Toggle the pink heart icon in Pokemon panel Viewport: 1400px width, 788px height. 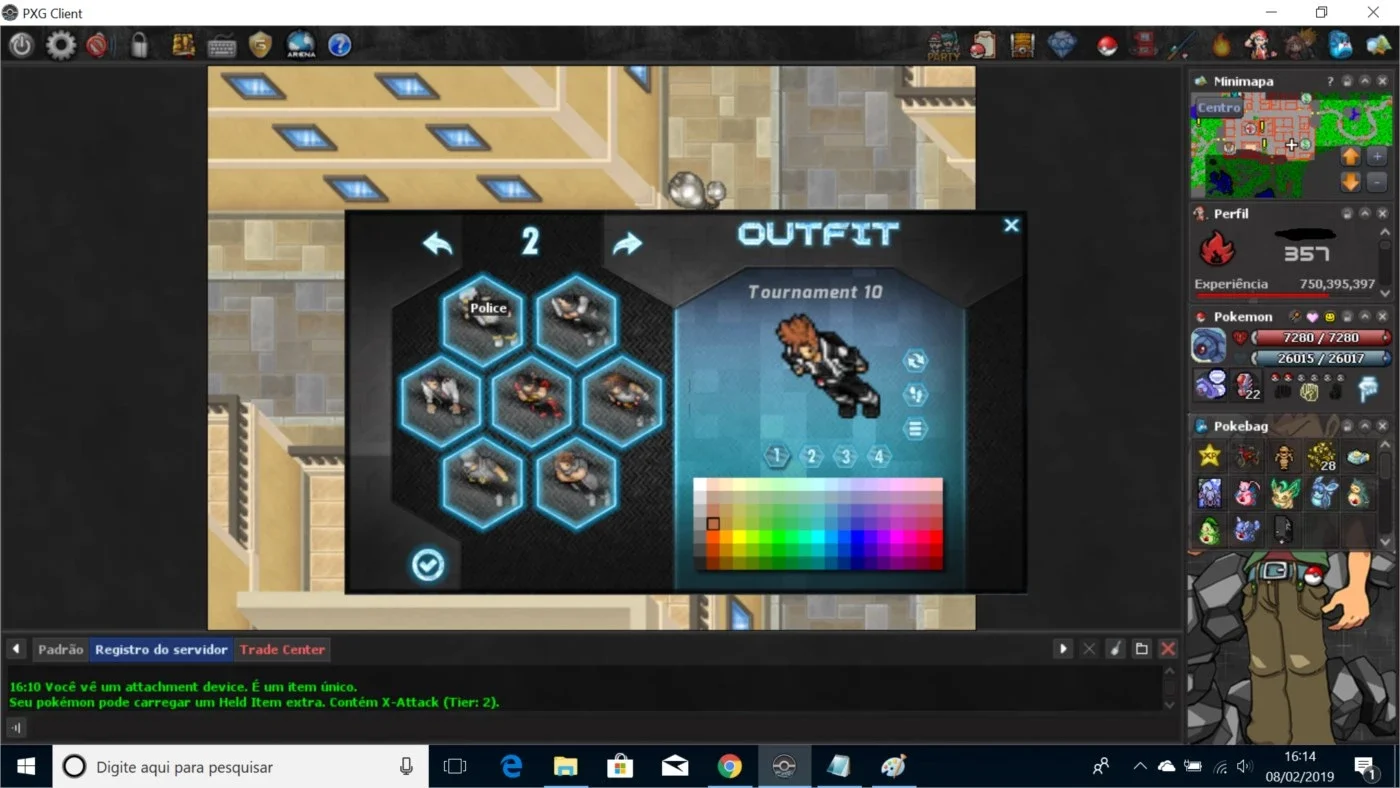pyautogui.click(x=1312, y=317)
